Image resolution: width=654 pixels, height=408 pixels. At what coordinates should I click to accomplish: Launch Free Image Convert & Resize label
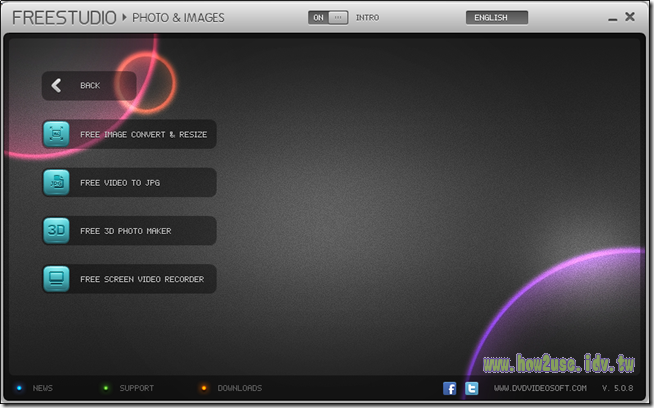143,134
